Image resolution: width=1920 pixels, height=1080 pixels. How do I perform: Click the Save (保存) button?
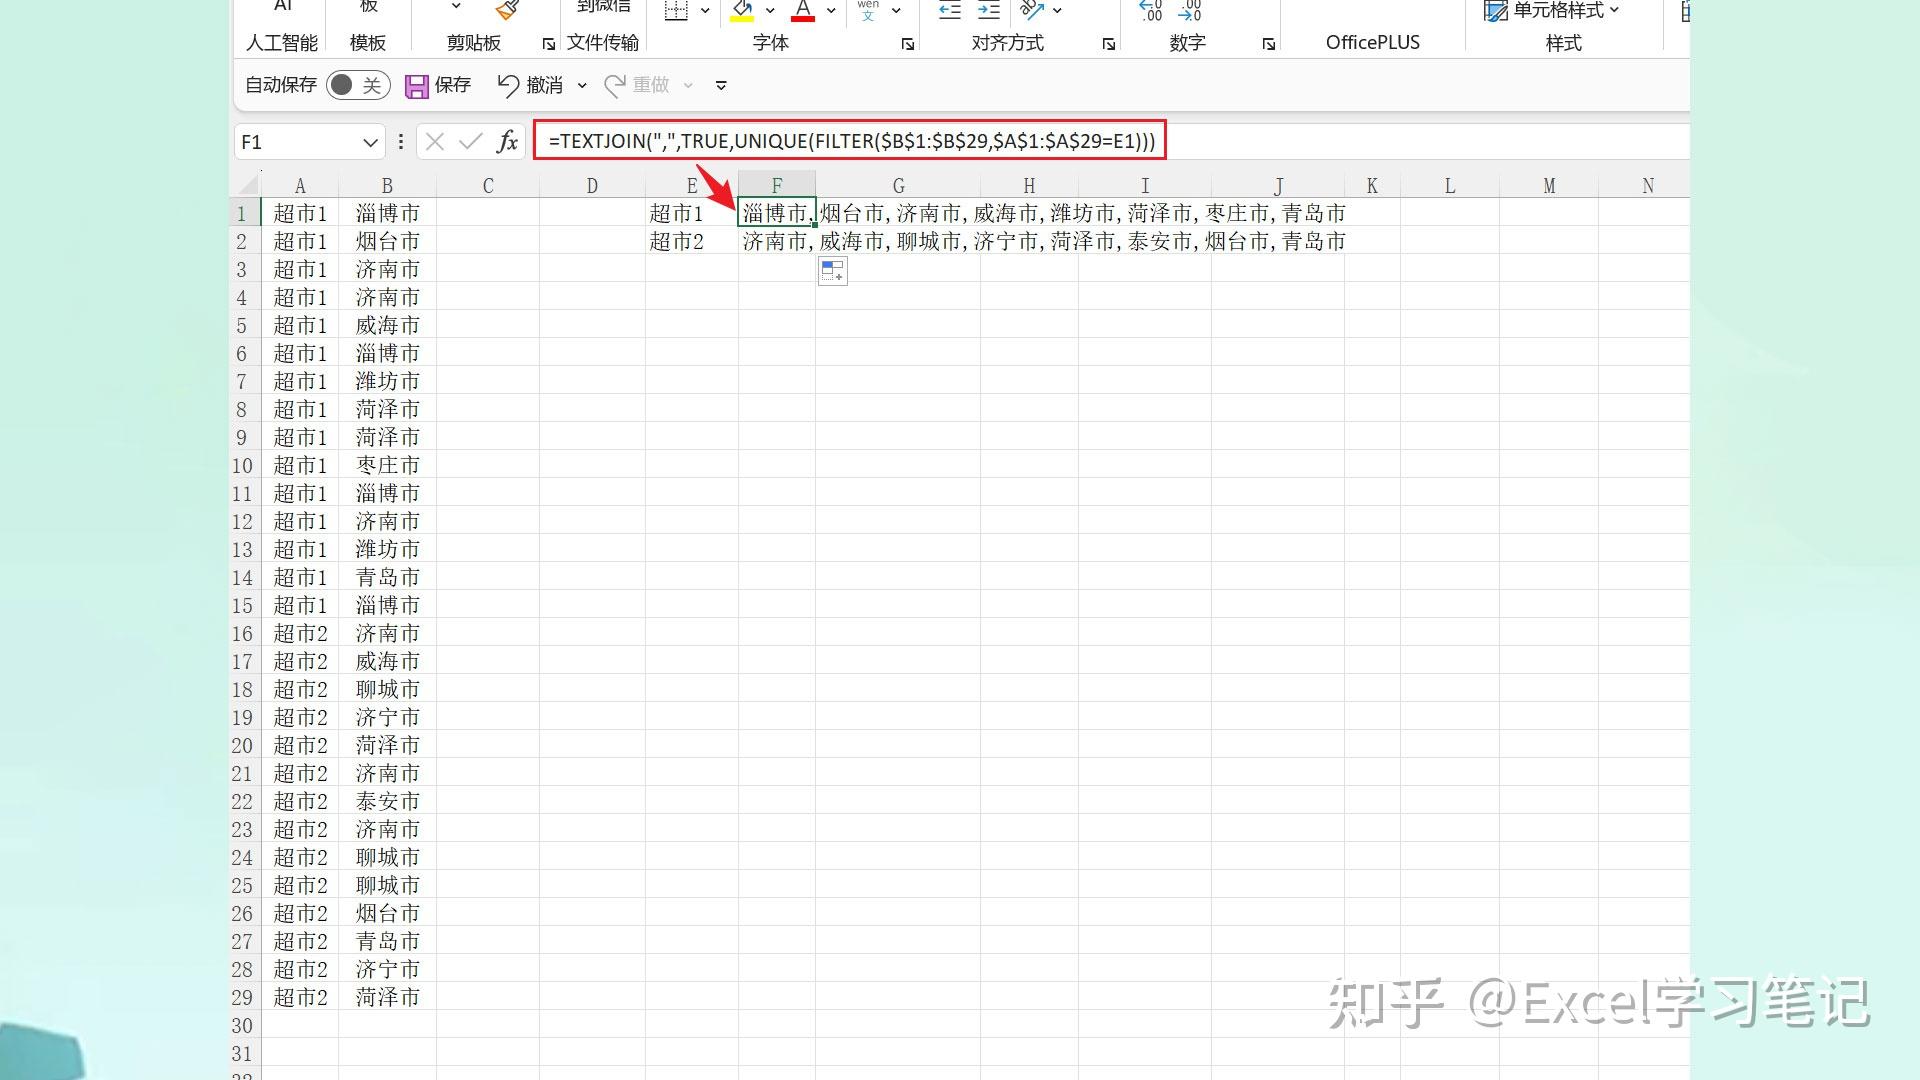click(x=438, y=85)
